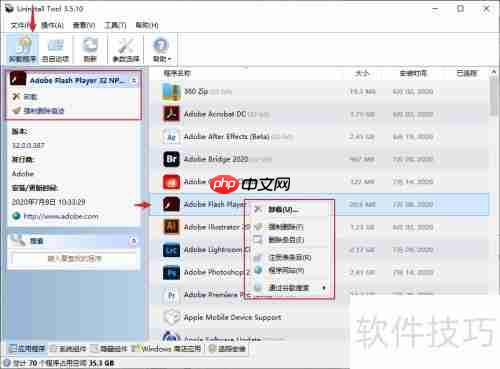Open the Help question-mark toolbar dropdown
The height and width of the screenshot is (369, 500).
tap(162, 49)
